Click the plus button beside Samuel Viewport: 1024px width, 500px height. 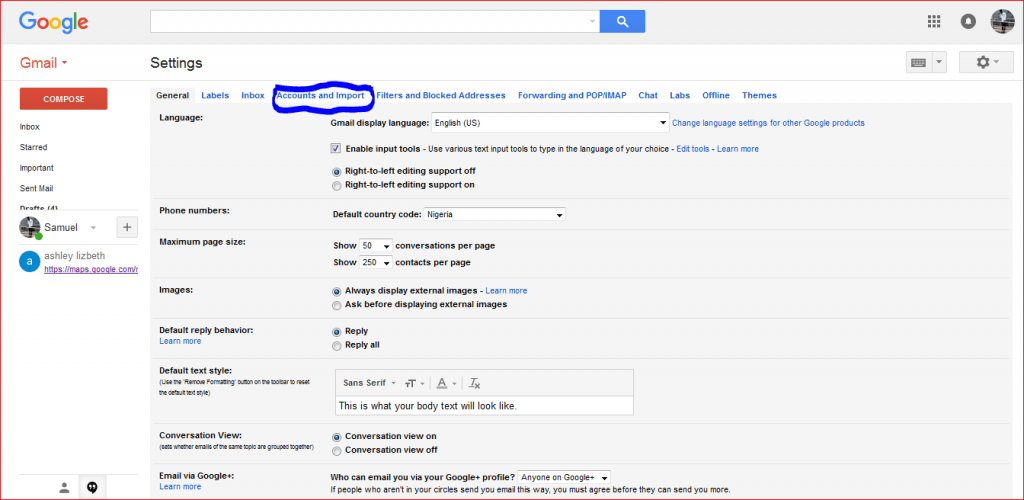click(127, 227)
